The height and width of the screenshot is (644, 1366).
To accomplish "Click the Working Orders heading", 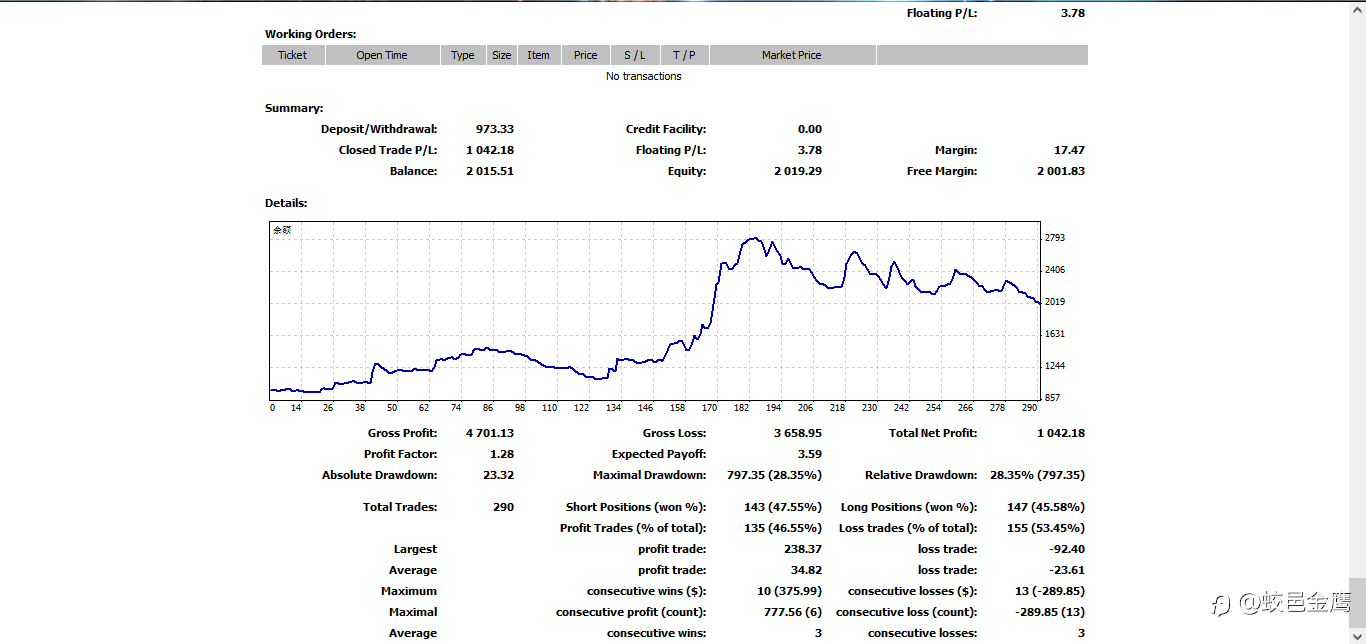I will pyautogui.click(x=310, y=34).
